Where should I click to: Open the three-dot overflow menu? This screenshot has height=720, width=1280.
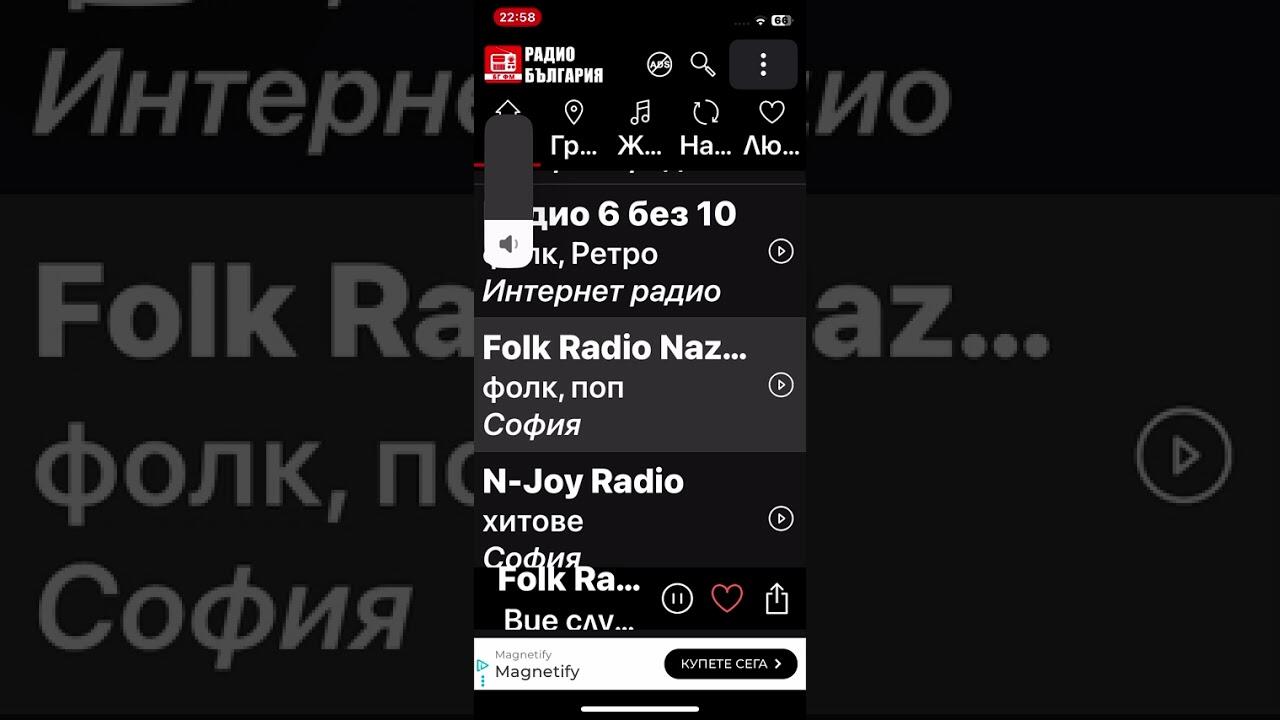point(763,65)
